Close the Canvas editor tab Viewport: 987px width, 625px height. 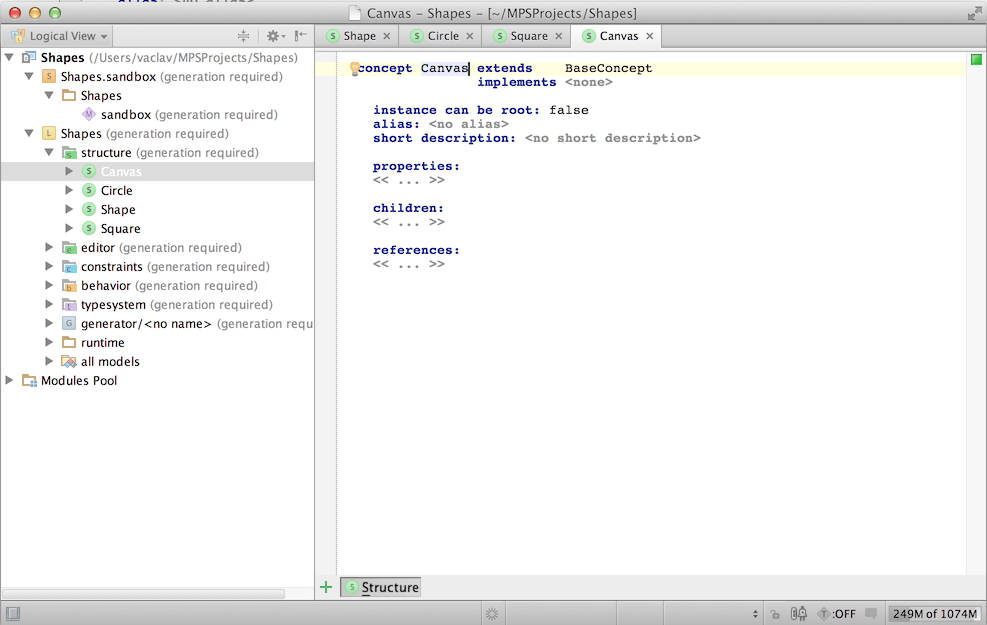649,36
